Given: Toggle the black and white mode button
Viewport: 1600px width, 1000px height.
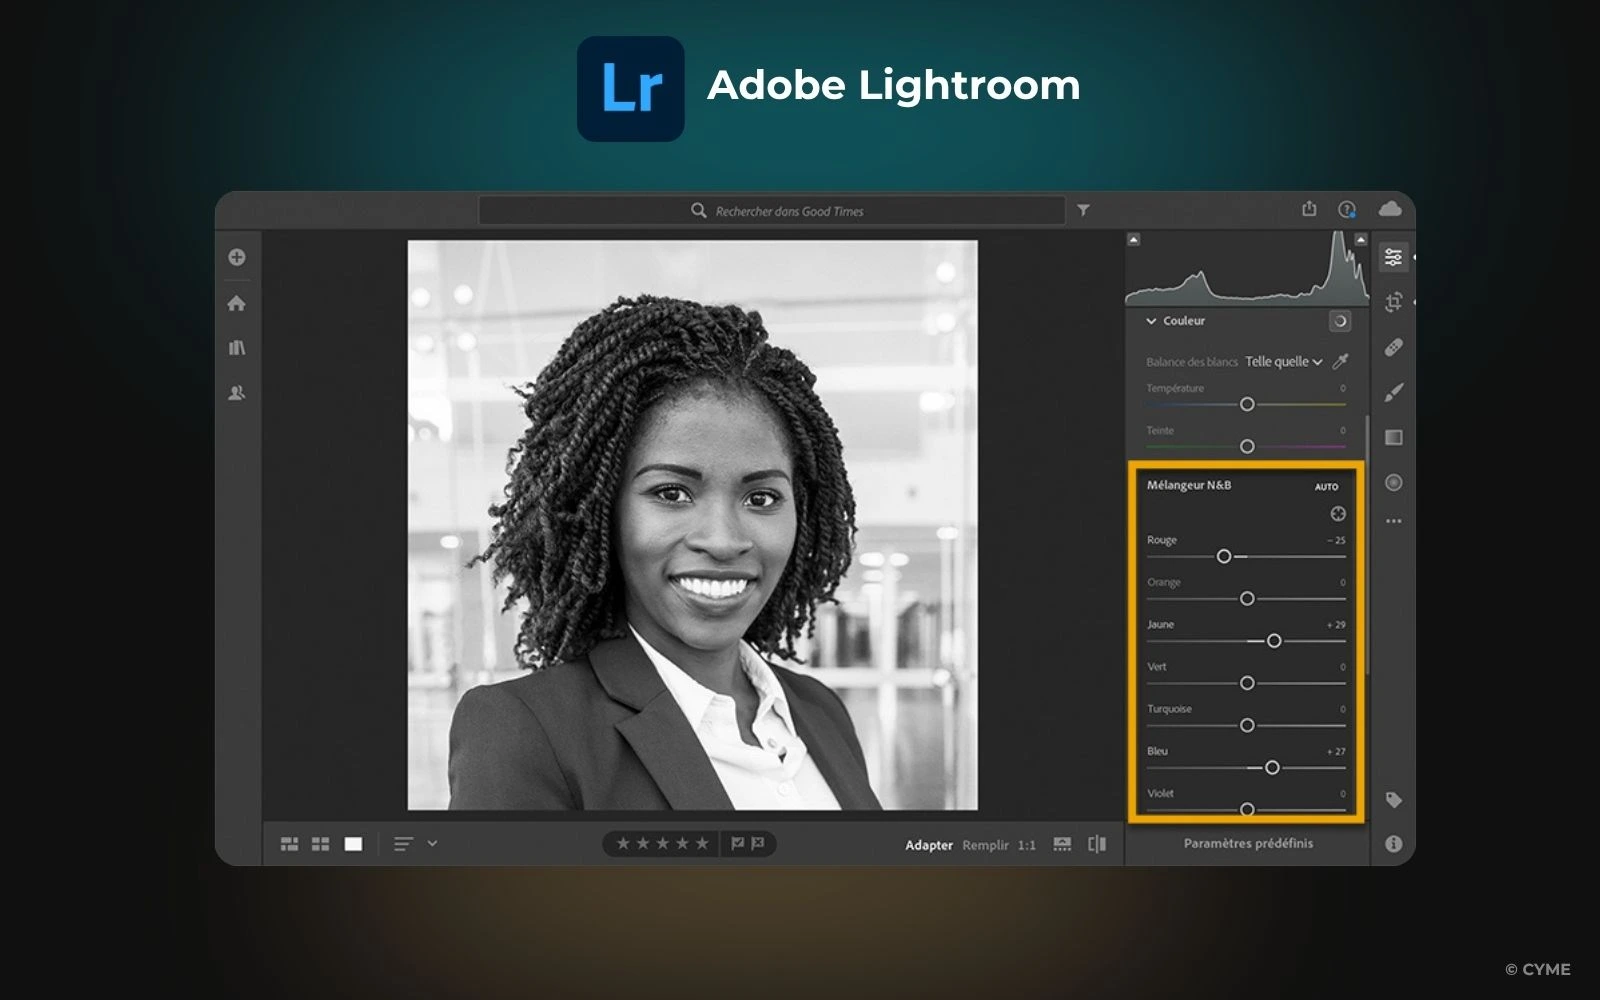Looking at the screenshot, I should click(1340, 321).
